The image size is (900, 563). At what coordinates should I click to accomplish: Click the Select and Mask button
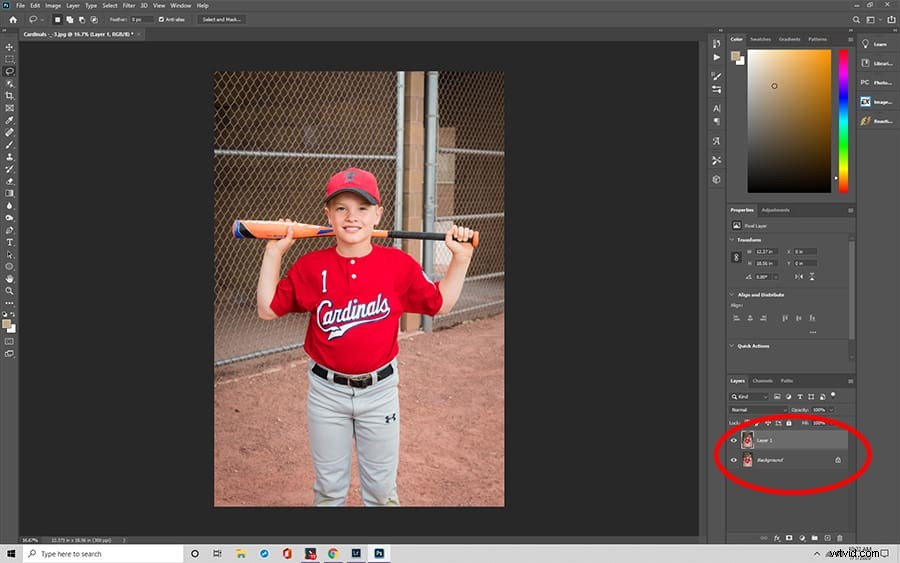(x=222, y=20)
